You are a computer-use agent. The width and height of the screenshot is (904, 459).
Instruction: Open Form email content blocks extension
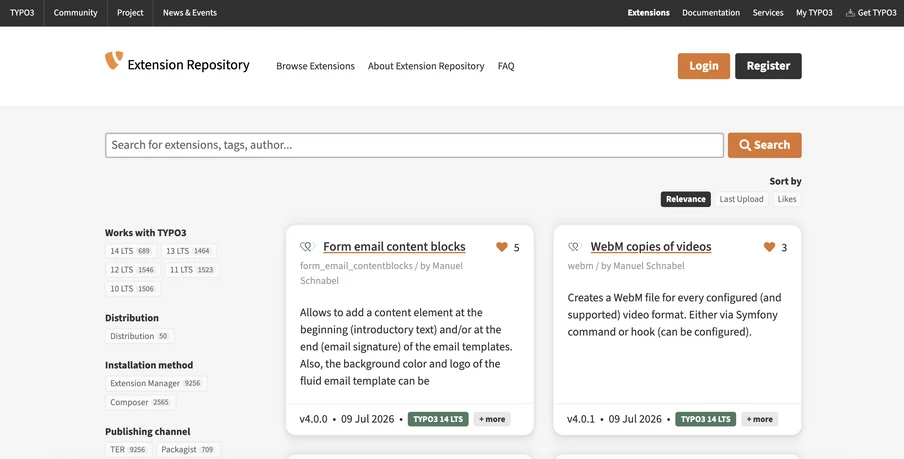394,247
